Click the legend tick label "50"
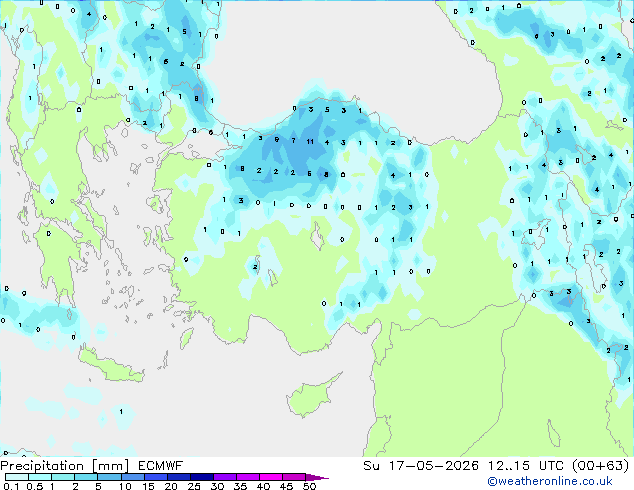Image resolution: width=634 pixels, height=490 pixels. tap(309, 486)
